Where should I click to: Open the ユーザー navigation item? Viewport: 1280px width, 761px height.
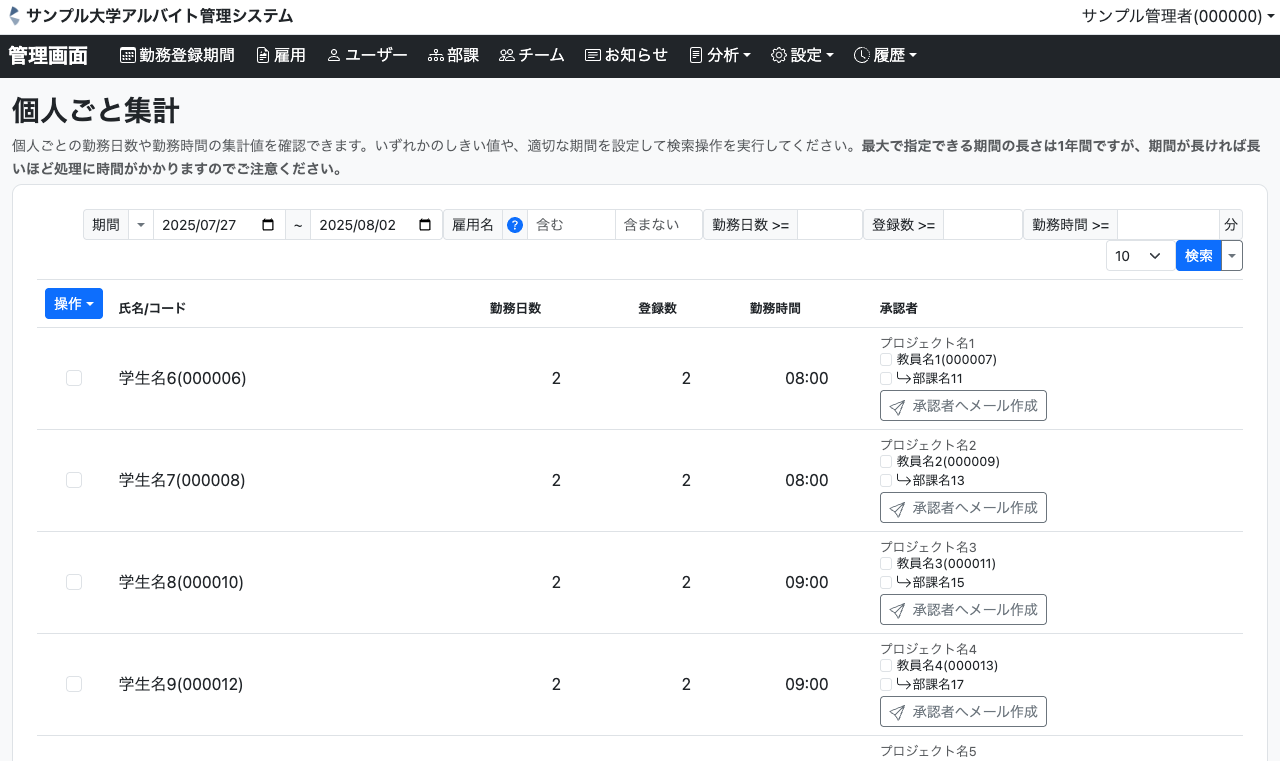[367, 55]
